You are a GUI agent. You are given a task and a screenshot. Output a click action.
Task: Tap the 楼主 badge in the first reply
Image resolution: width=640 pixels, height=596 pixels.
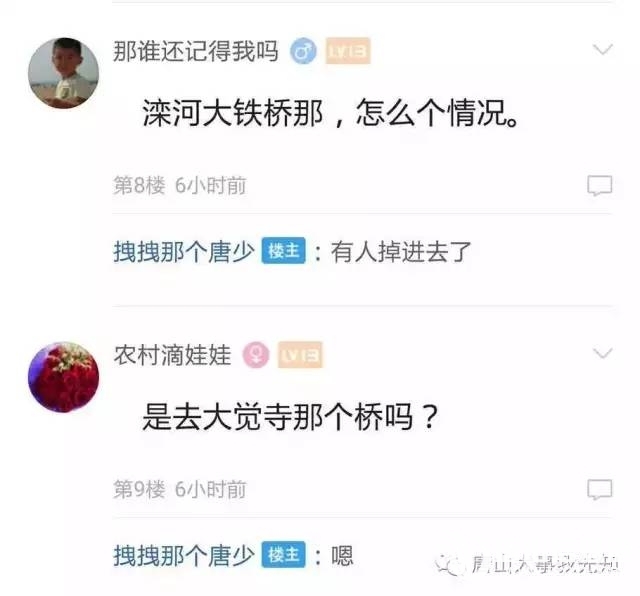tap(283, 251)
